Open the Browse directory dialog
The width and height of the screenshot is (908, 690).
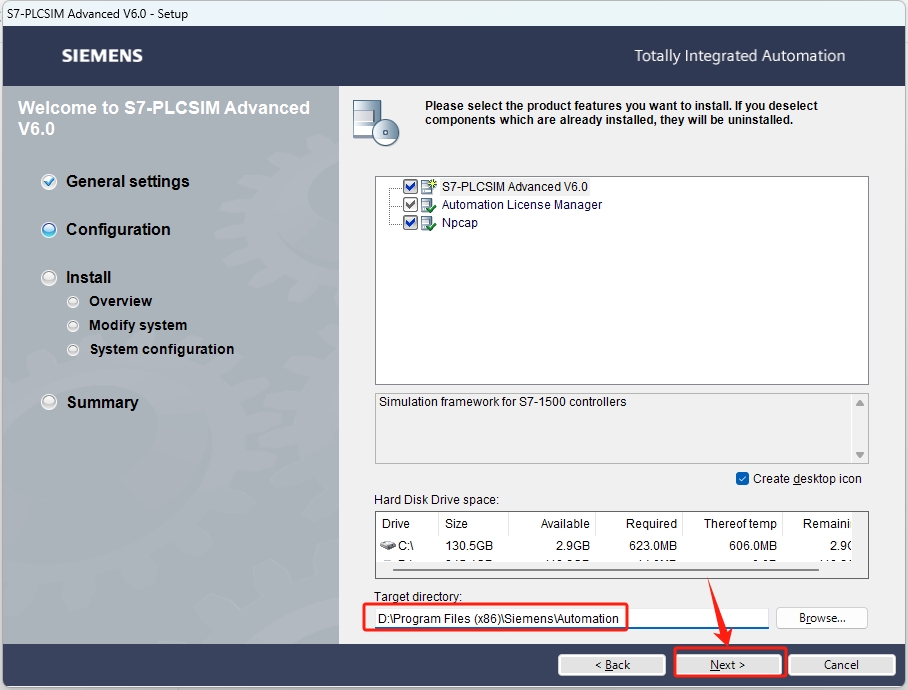pos(821,618)
